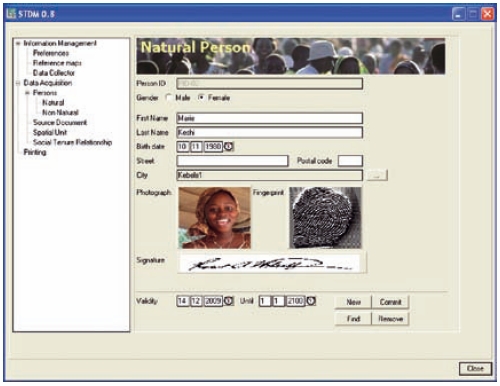Collapse the Information Management tree node
500x386 pixels.
coord(18,43)
